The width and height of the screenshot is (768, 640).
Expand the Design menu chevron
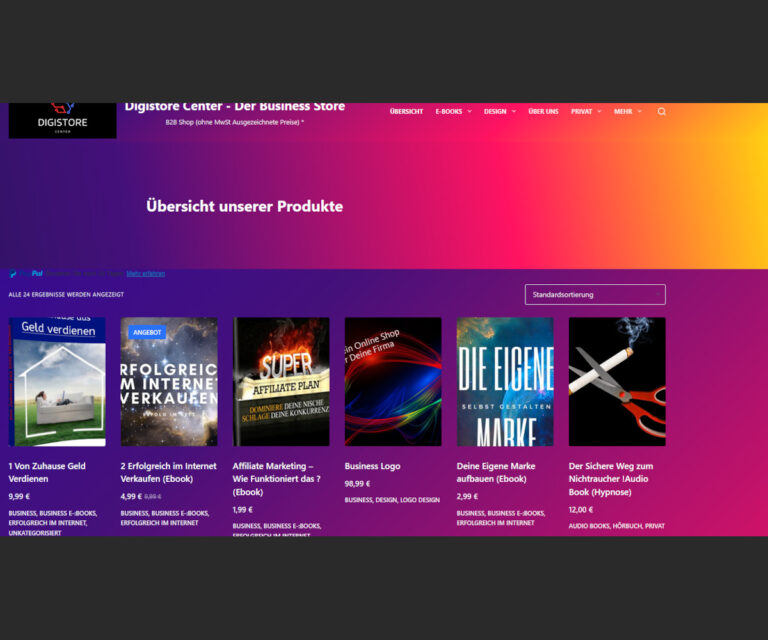(x=514, y=112)
